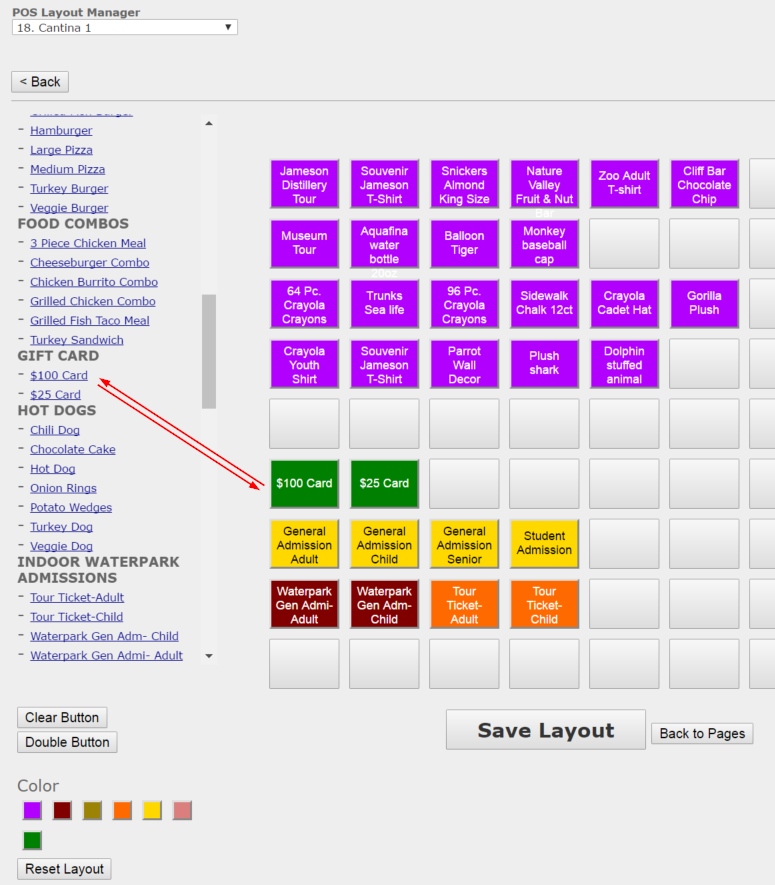Image resolution: width=775 pixels, height=885 pixels.
Task: Click the General Admission Senior button
Action: [x=464, y=544]
